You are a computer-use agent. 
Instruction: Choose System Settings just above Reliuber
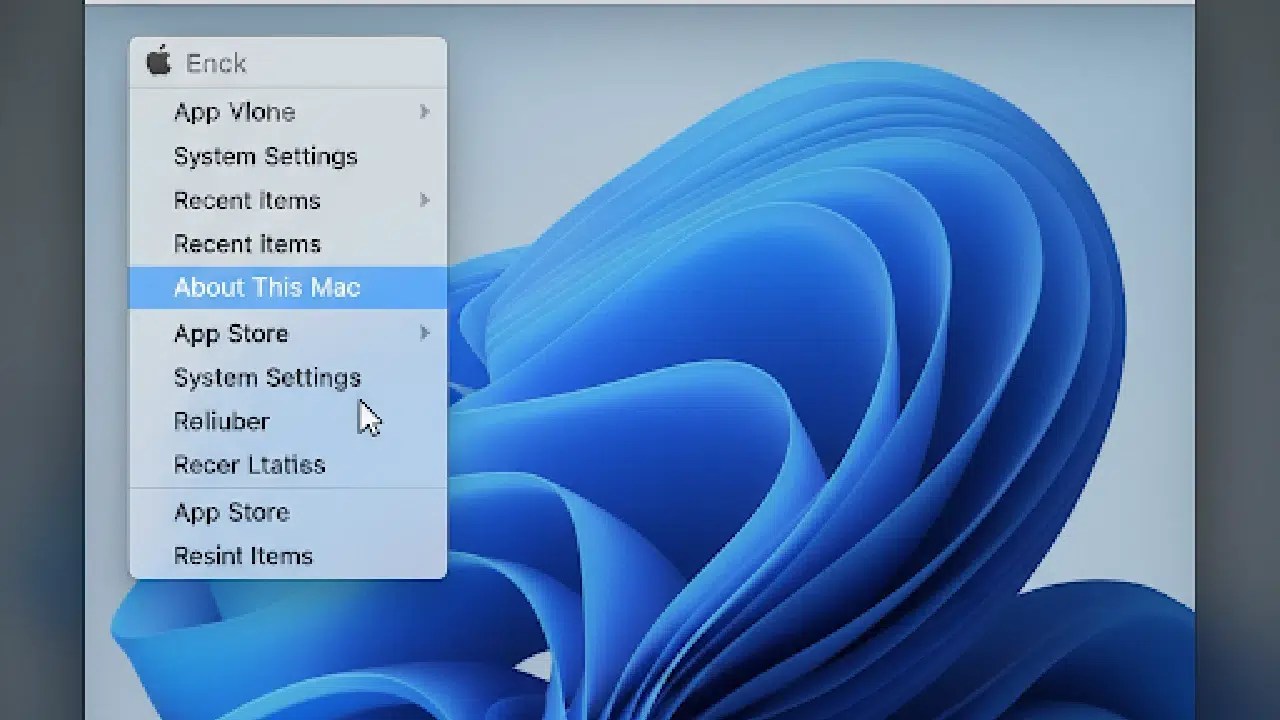(288, 377)
